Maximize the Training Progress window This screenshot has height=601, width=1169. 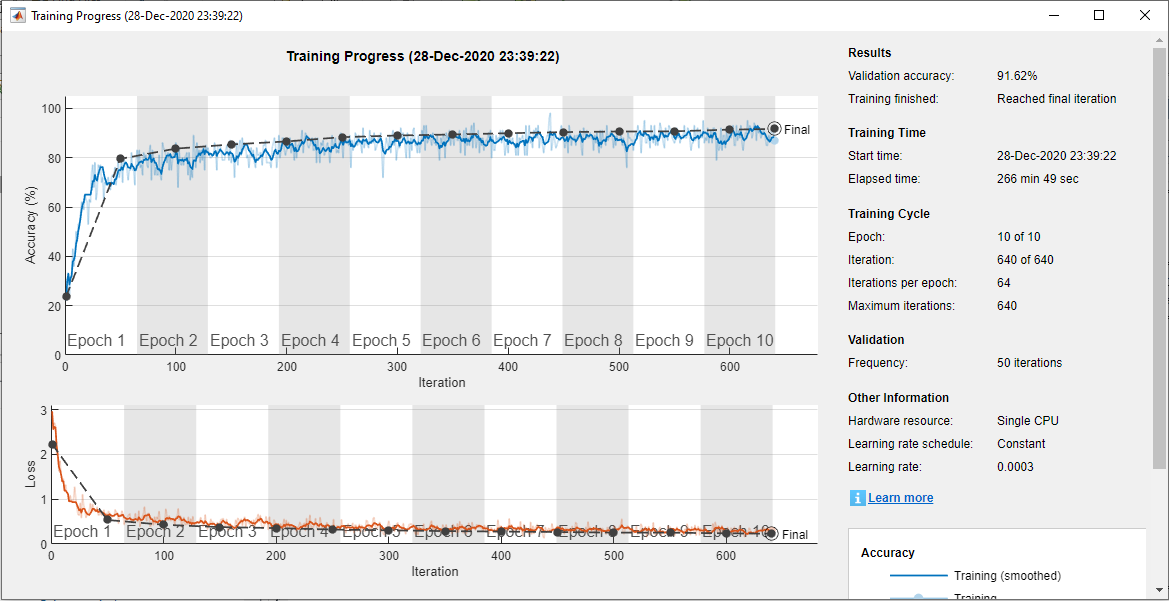click(x=1097, y=15)
